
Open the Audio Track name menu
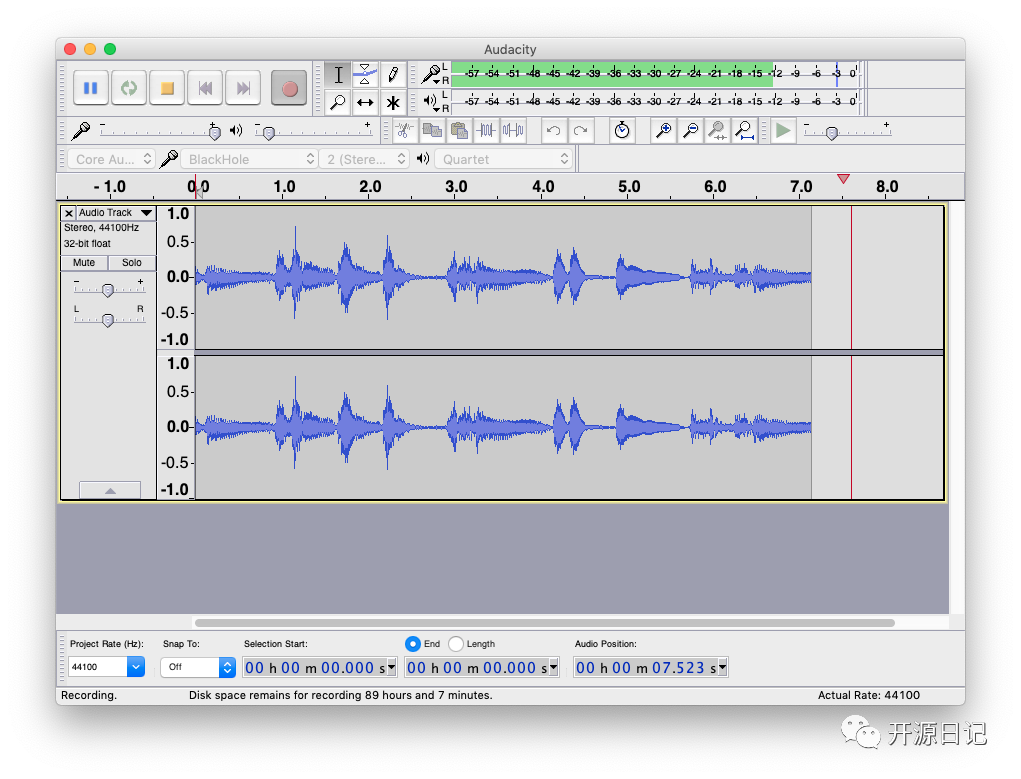pyautogui.click(x=115, y=213)
